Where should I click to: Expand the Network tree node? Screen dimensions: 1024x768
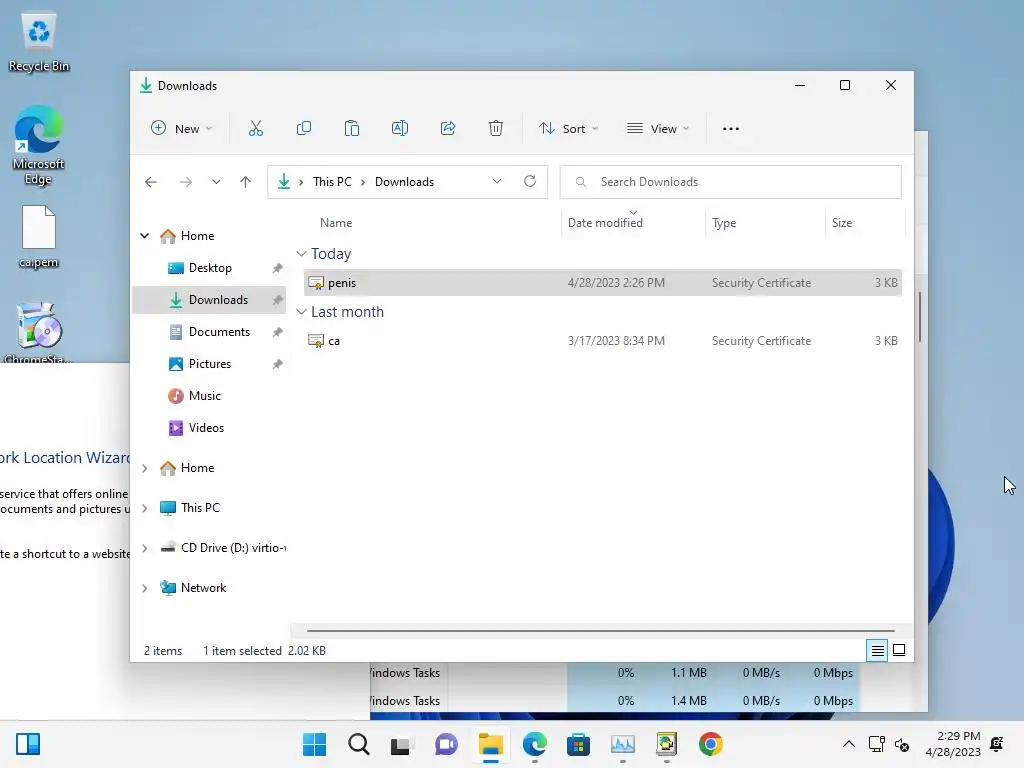click(x=145, y=588)
